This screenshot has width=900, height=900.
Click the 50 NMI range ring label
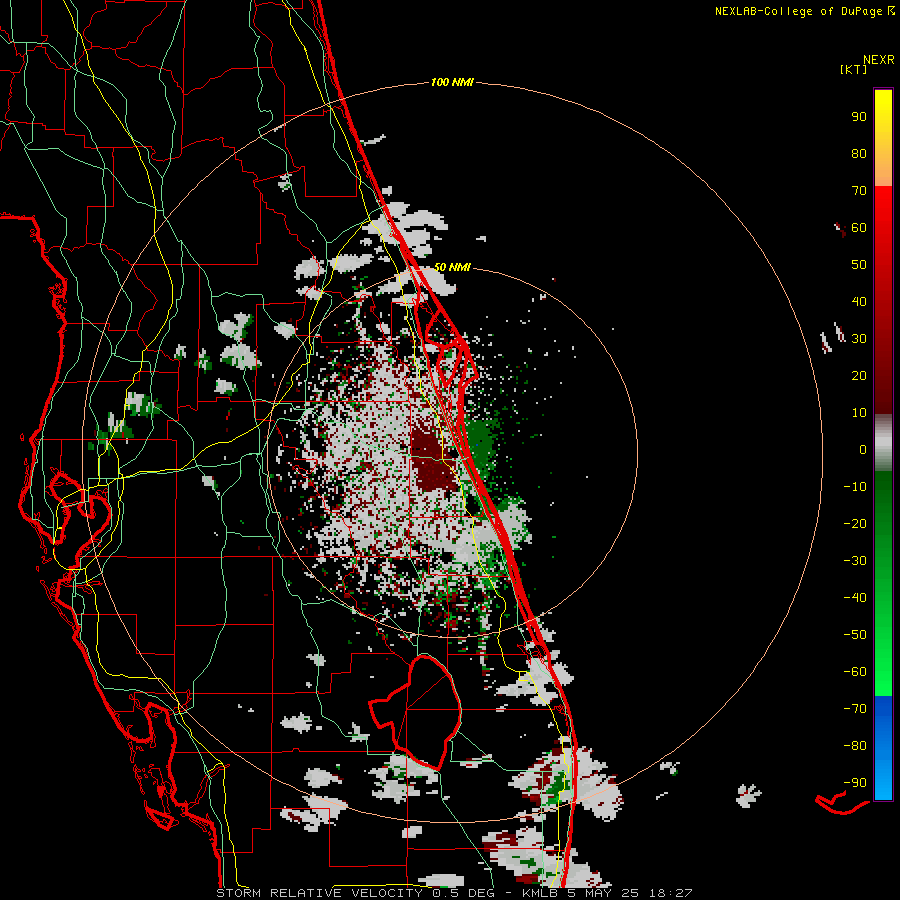point(452,267)
